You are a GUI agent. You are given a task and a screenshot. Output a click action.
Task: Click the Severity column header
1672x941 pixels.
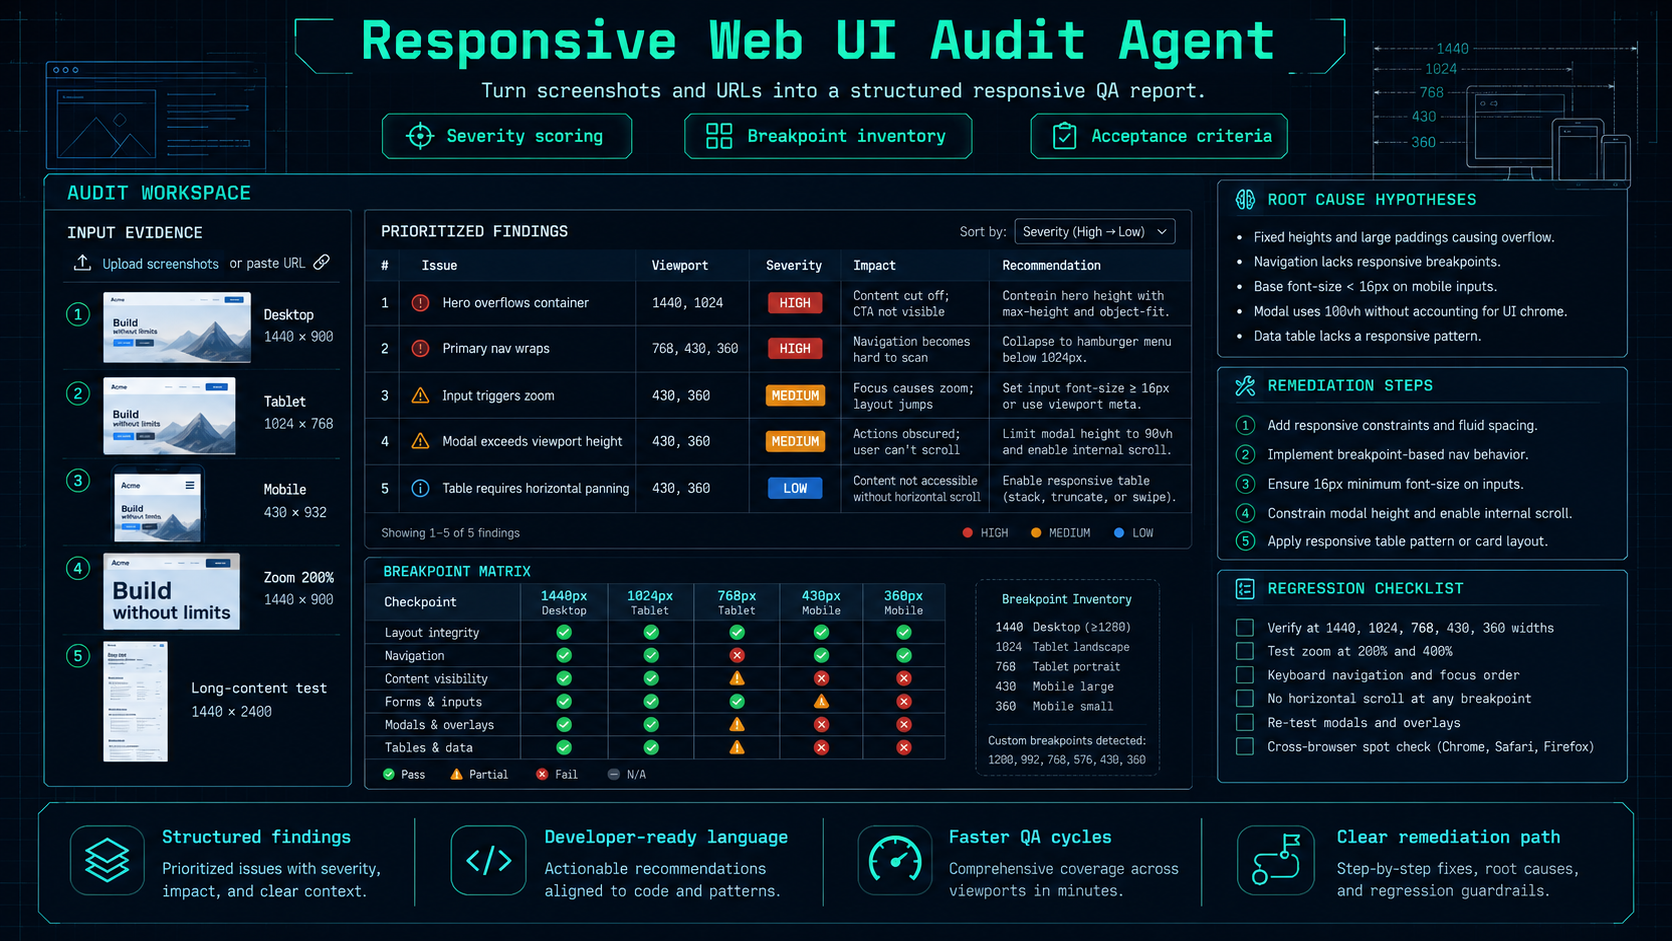794,266
